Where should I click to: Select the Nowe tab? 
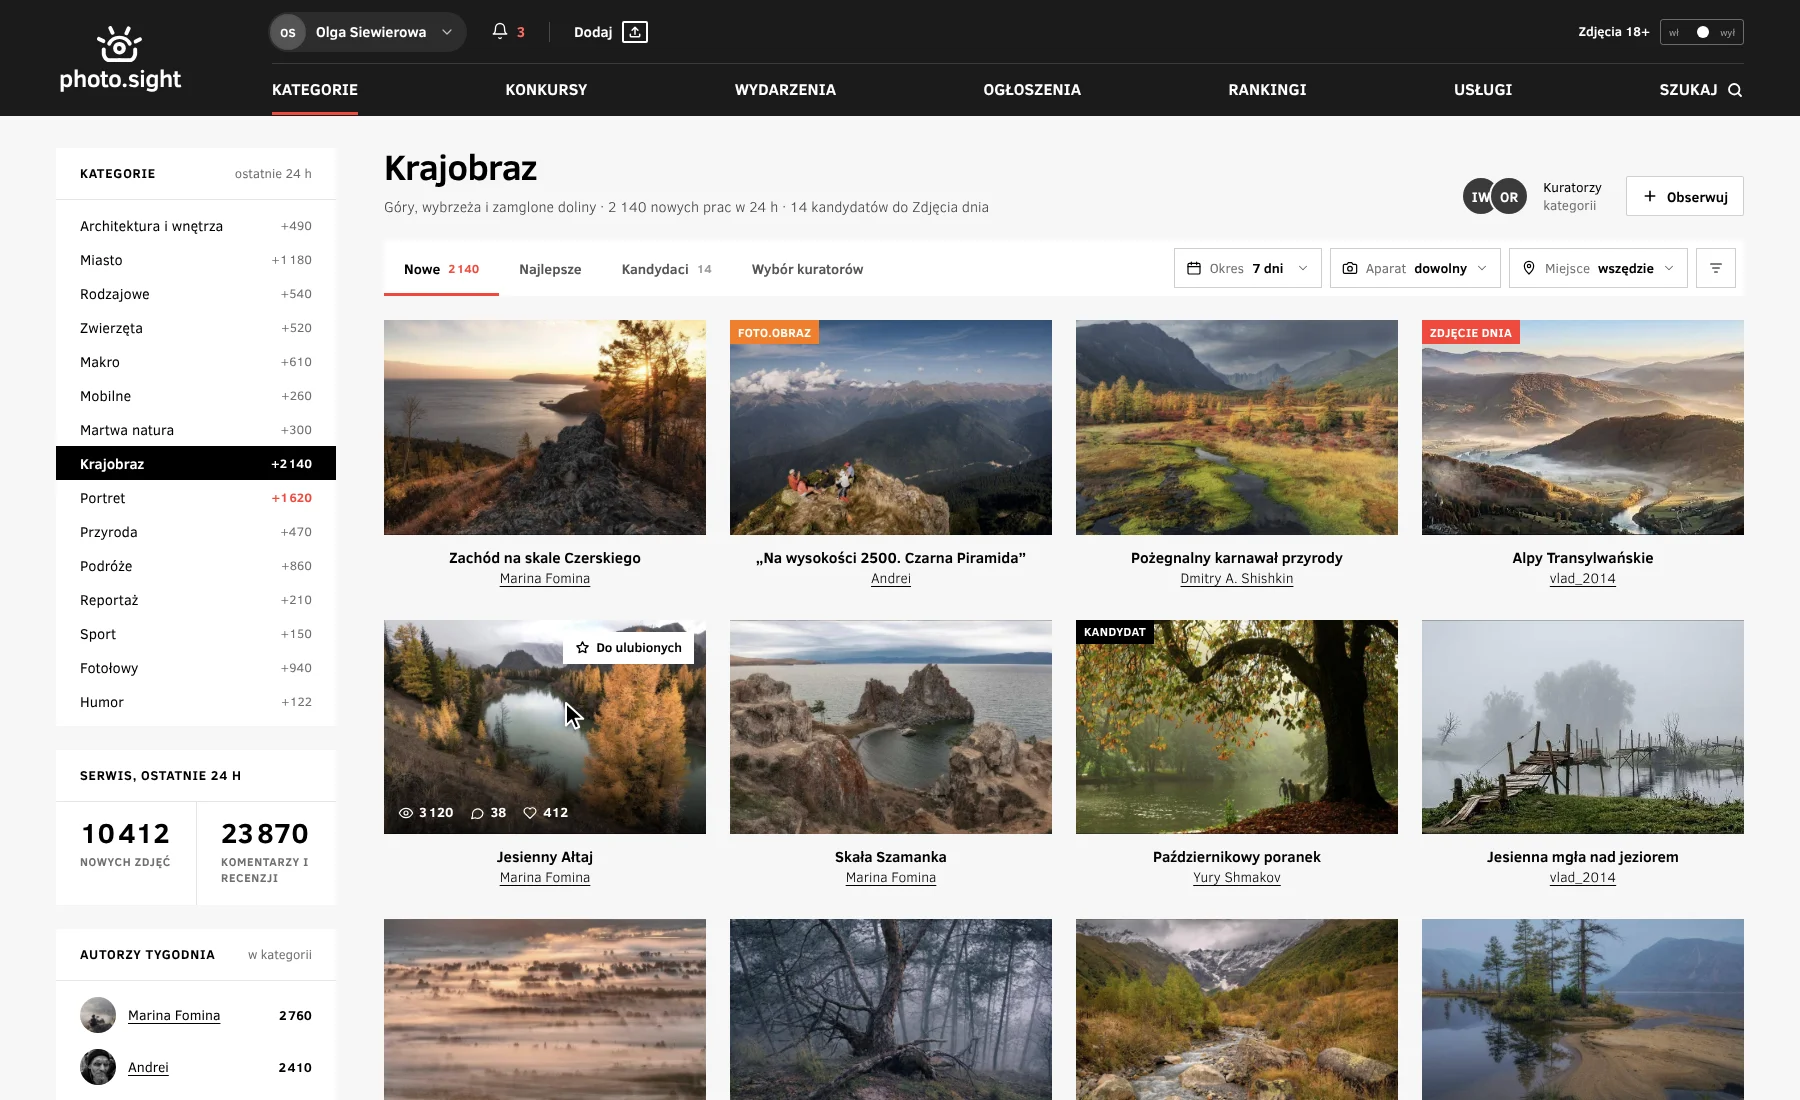pyautogui.click(x=441, y=269)
